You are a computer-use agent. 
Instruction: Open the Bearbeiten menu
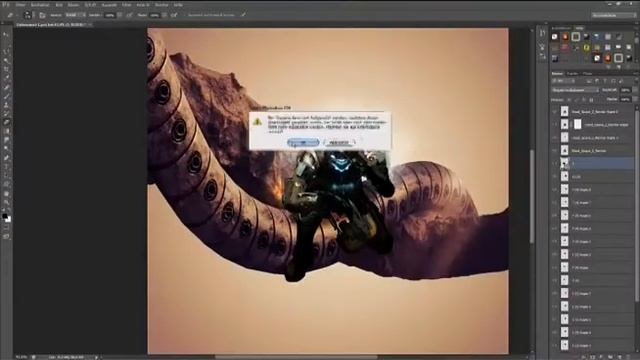click(40, 5)
